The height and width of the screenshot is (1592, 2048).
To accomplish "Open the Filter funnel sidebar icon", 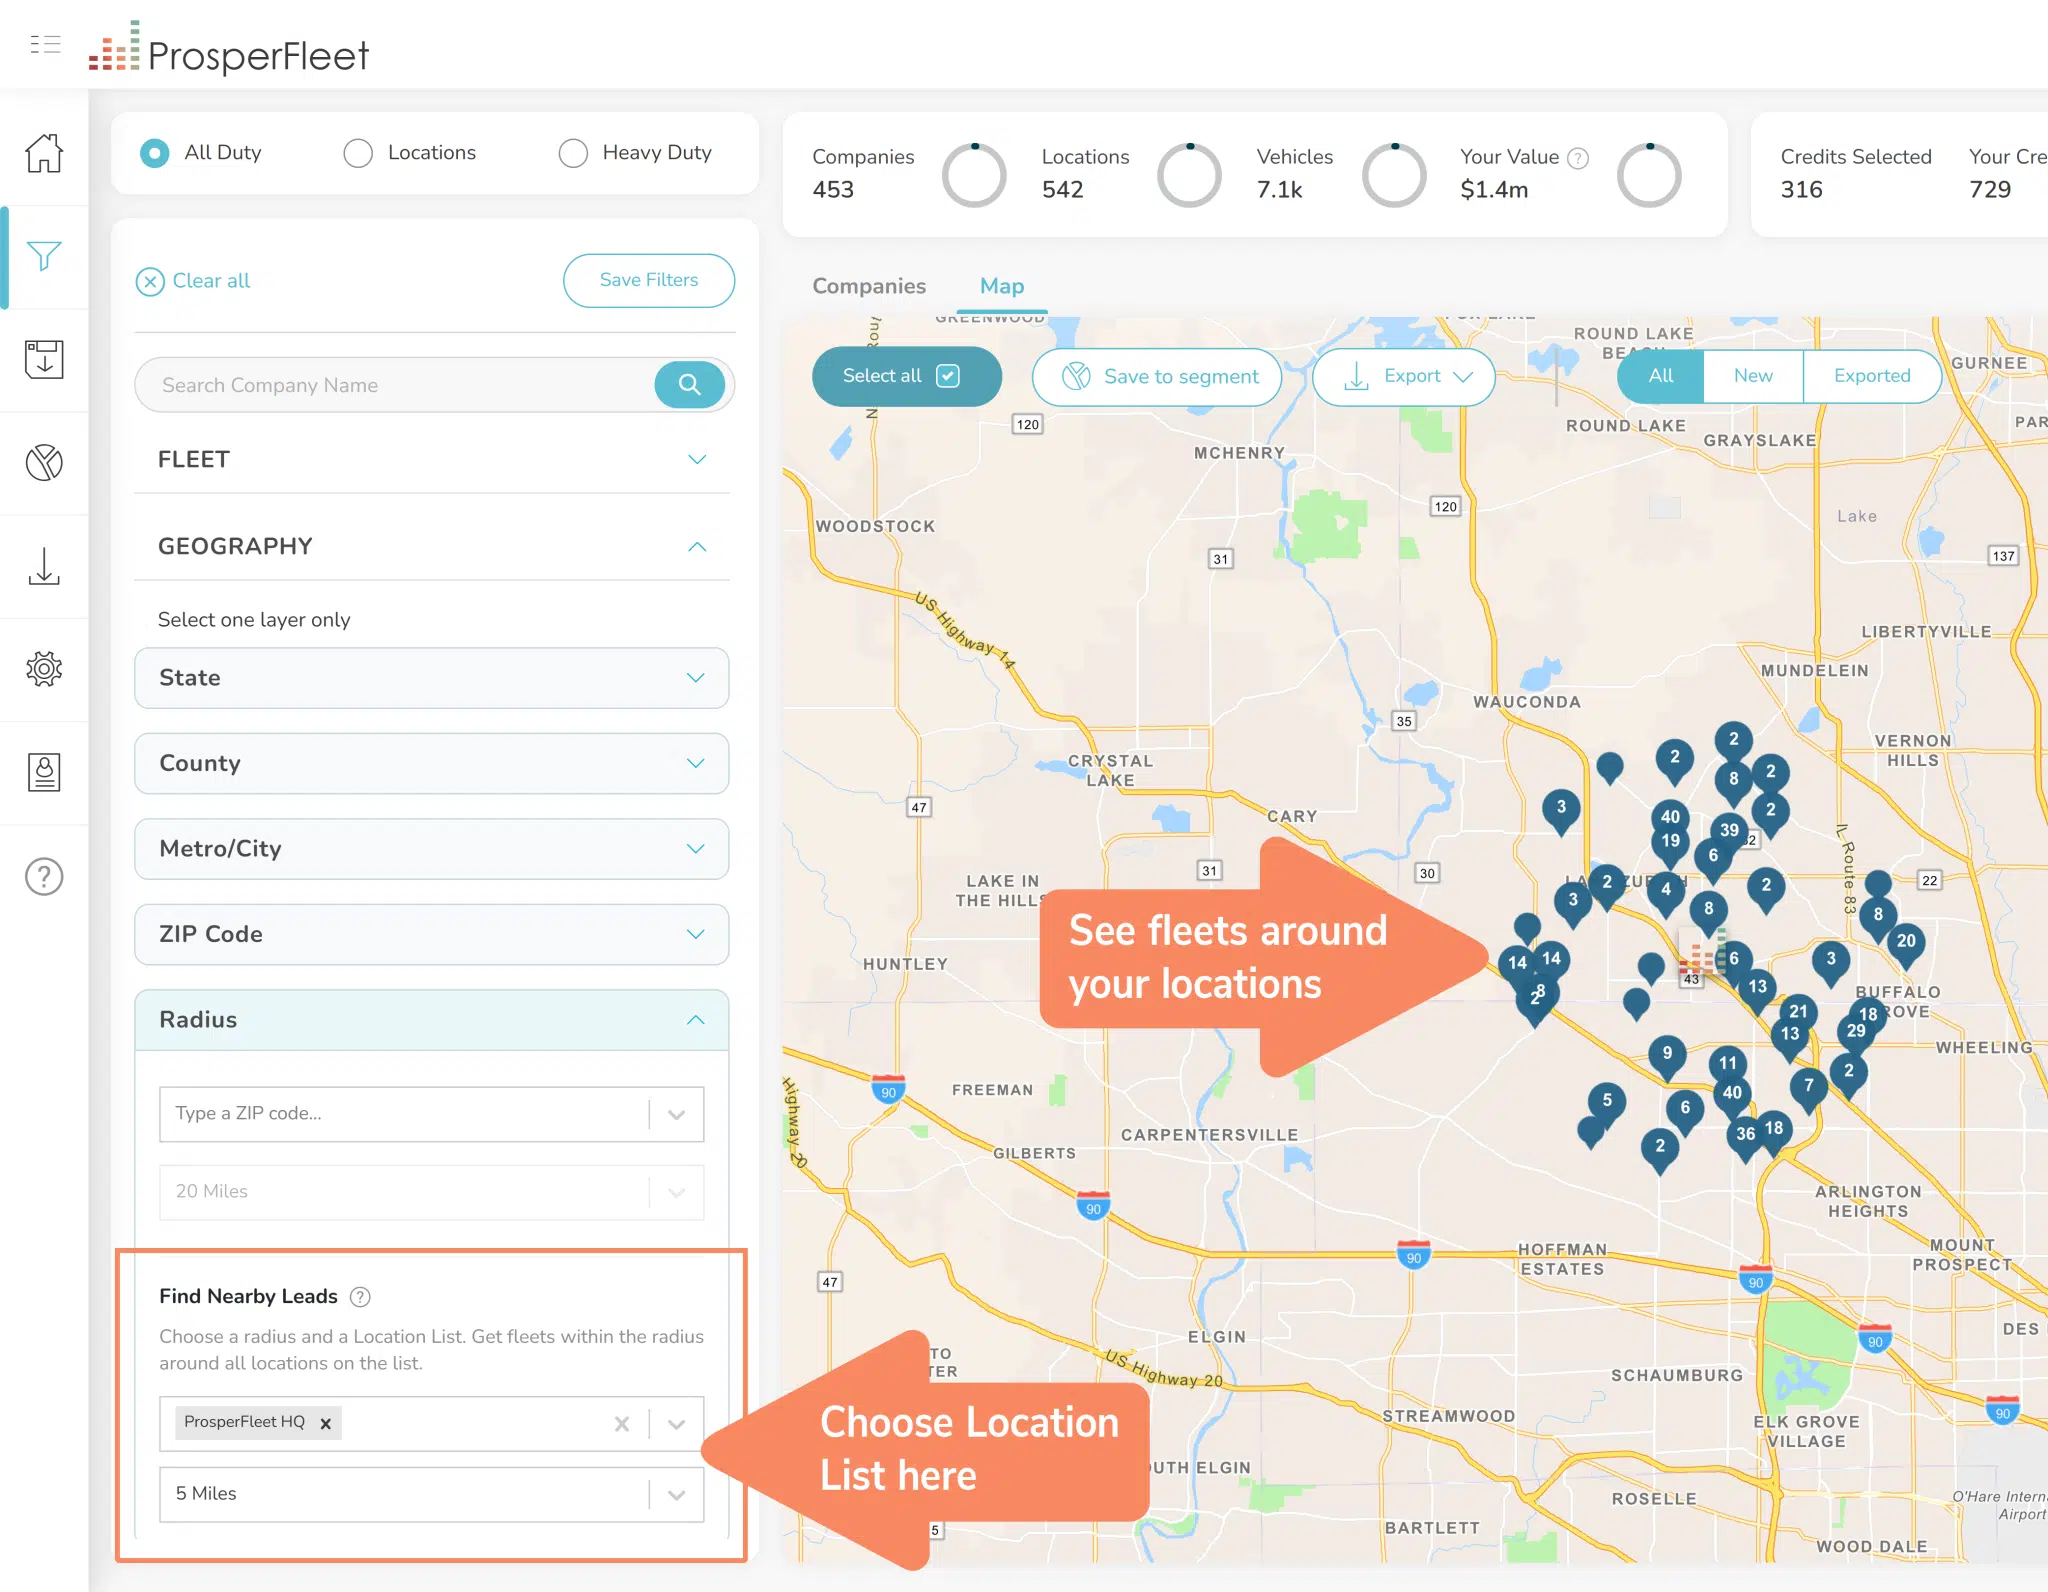I will coord(44,256).
